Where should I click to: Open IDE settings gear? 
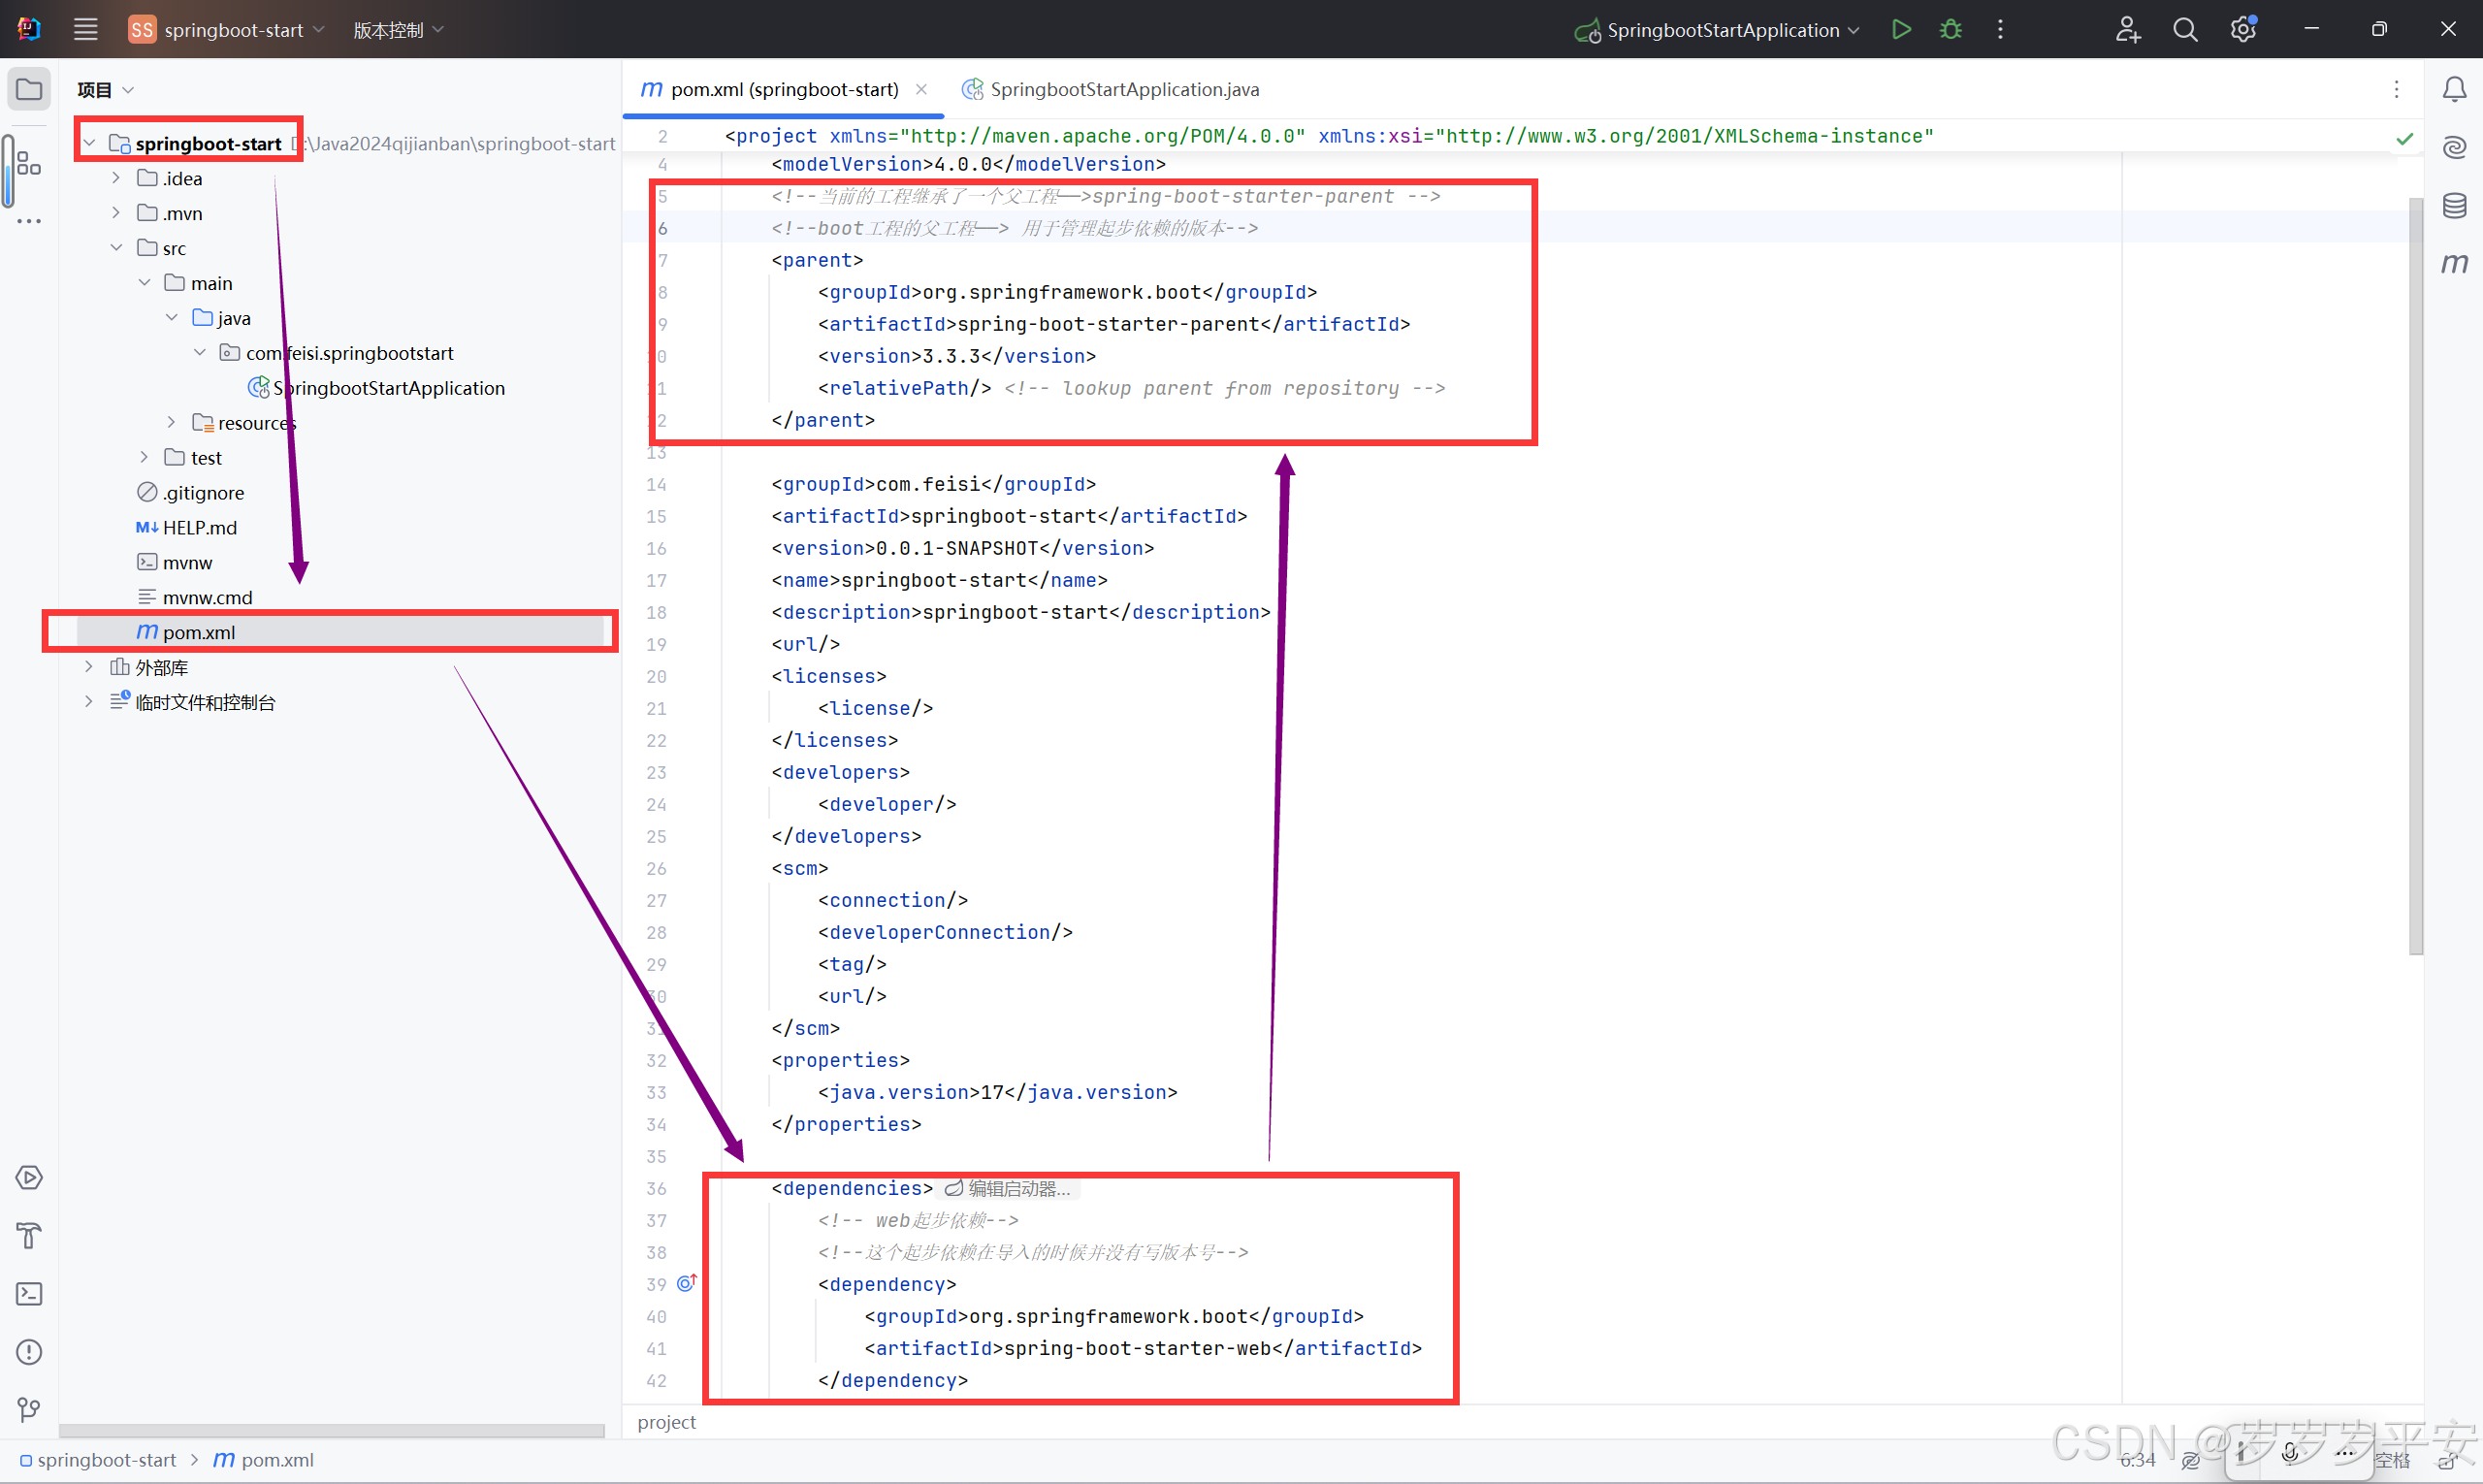[2243, 29]
